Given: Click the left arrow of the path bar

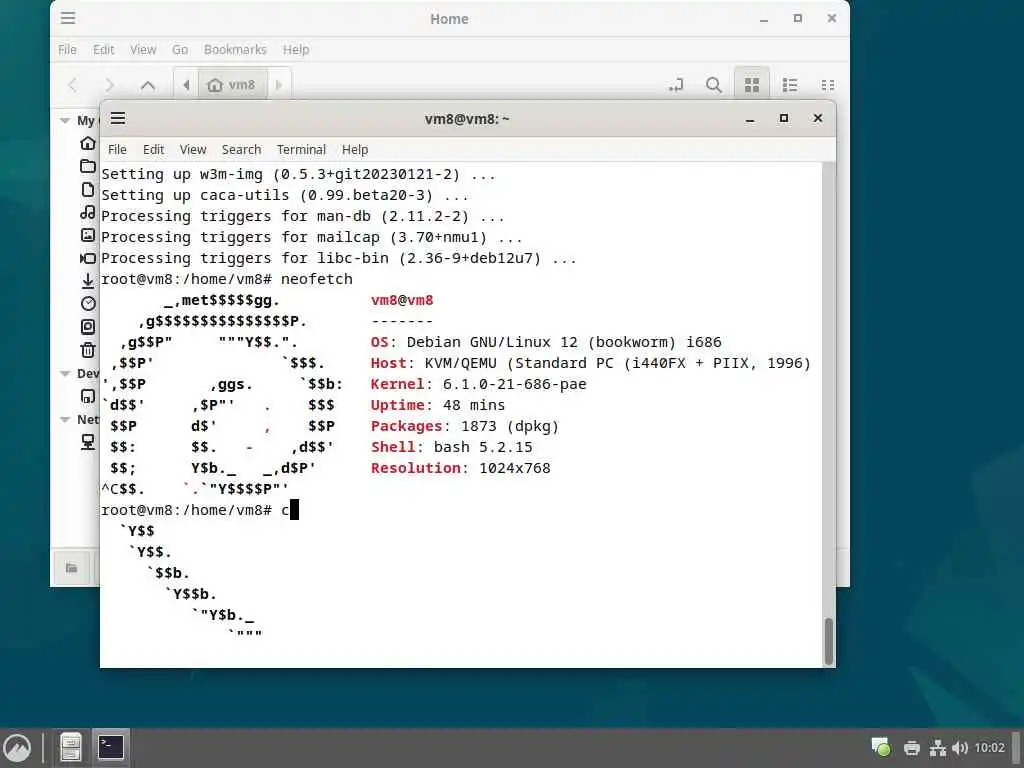Looking at the screenshot, I should click(x=186, y=85).
